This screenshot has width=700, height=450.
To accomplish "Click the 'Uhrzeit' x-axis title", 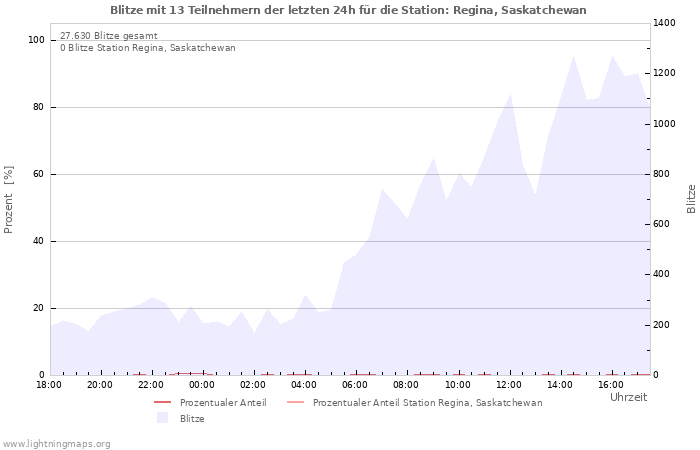I will tap(628, 398).
